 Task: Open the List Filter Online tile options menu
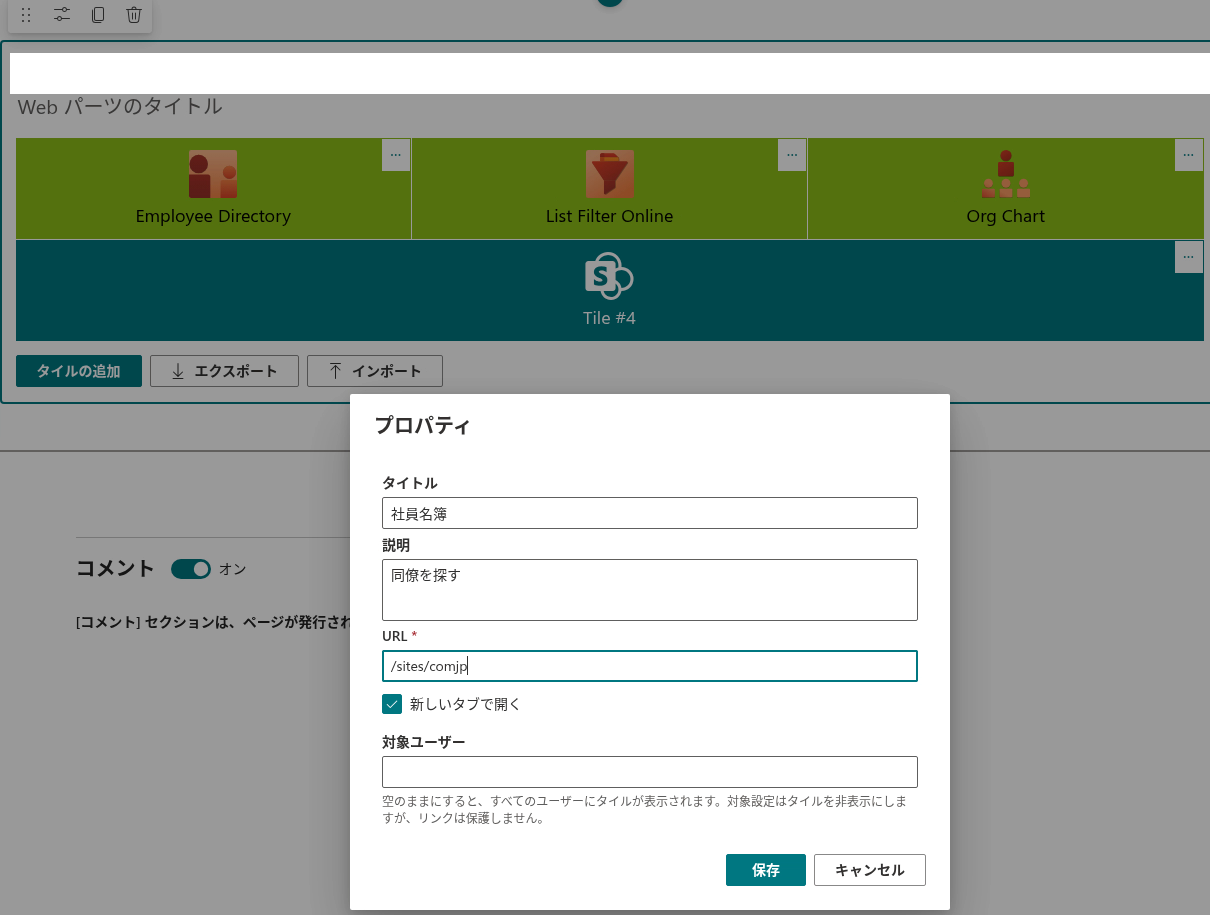[x=792, y=155]
